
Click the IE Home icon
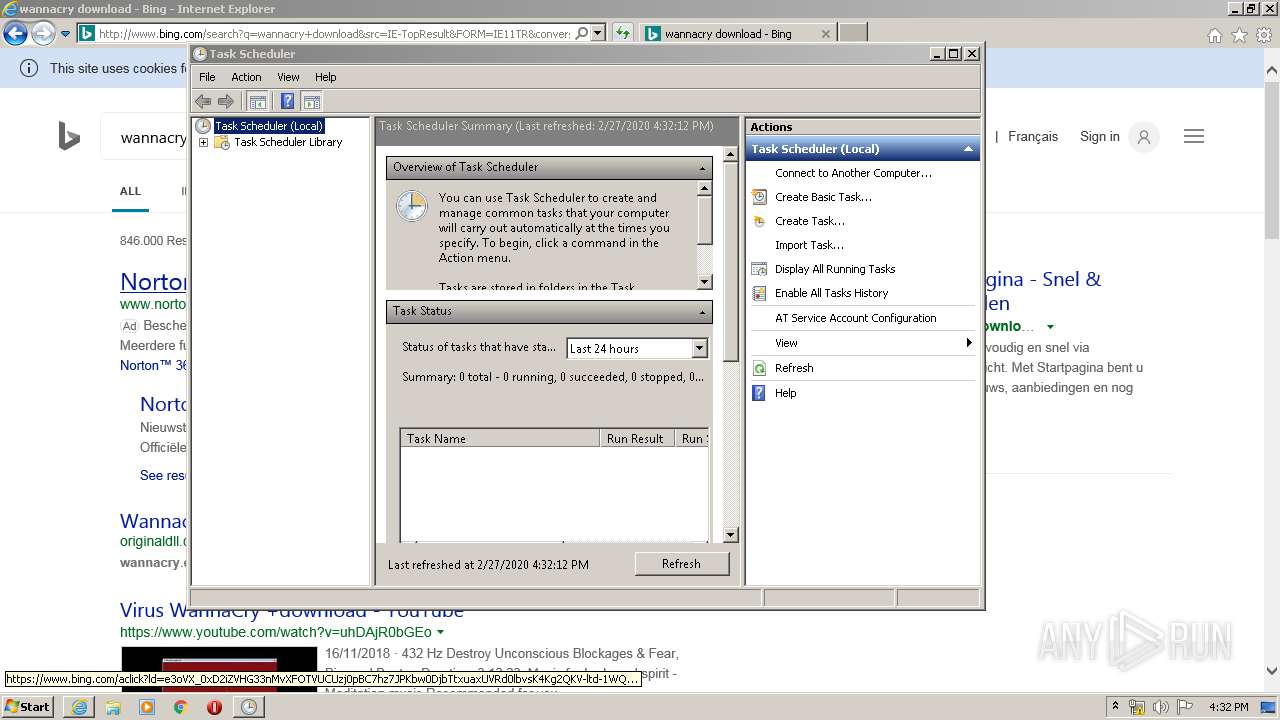tap(1214, 35)
